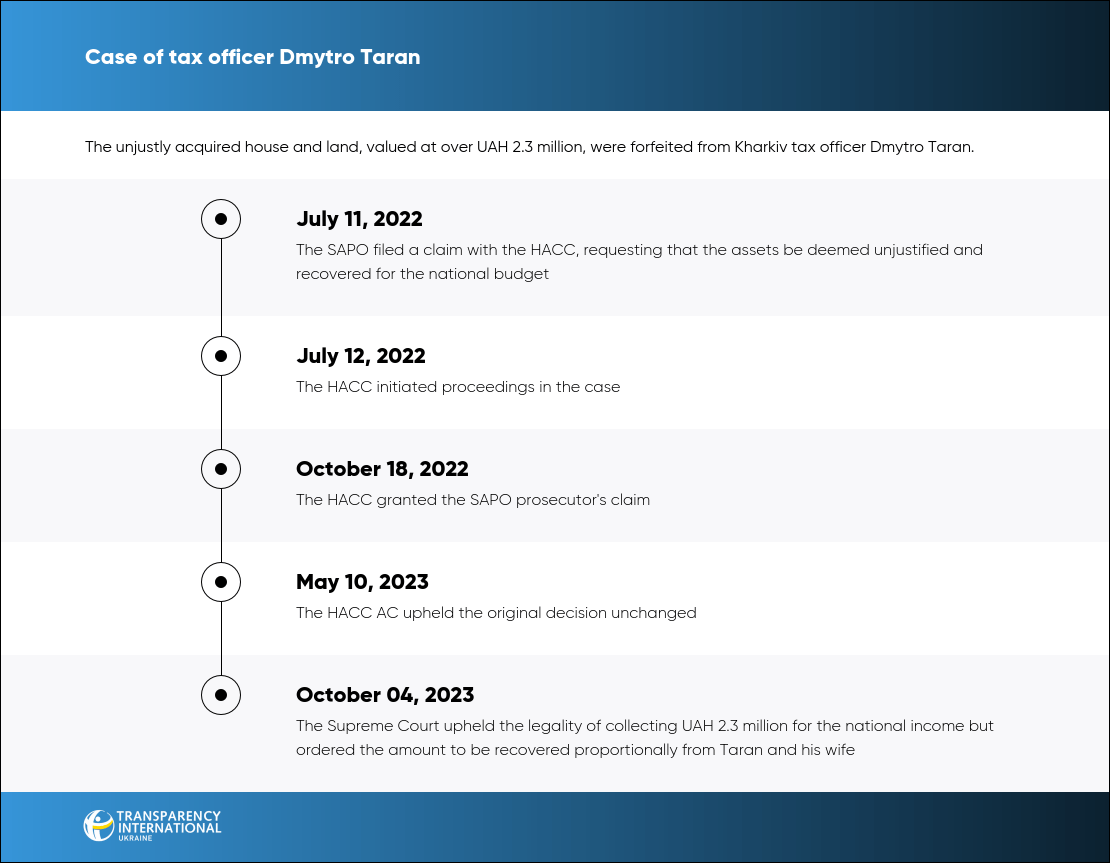Select the "May 10, 2023" date heading
Image resolution: width=1110 pixels, height=863 pixels.
(x=362, y=582)
